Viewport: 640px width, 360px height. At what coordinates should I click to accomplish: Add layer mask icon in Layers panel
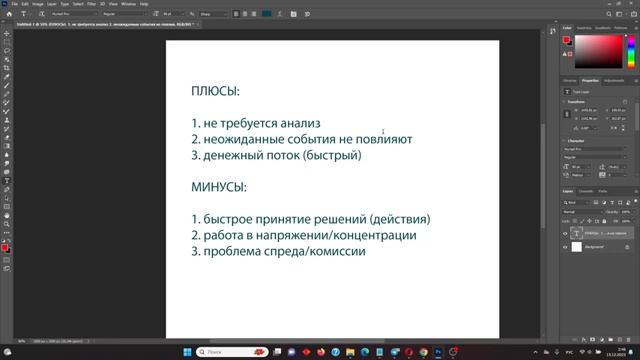(593, 340)
